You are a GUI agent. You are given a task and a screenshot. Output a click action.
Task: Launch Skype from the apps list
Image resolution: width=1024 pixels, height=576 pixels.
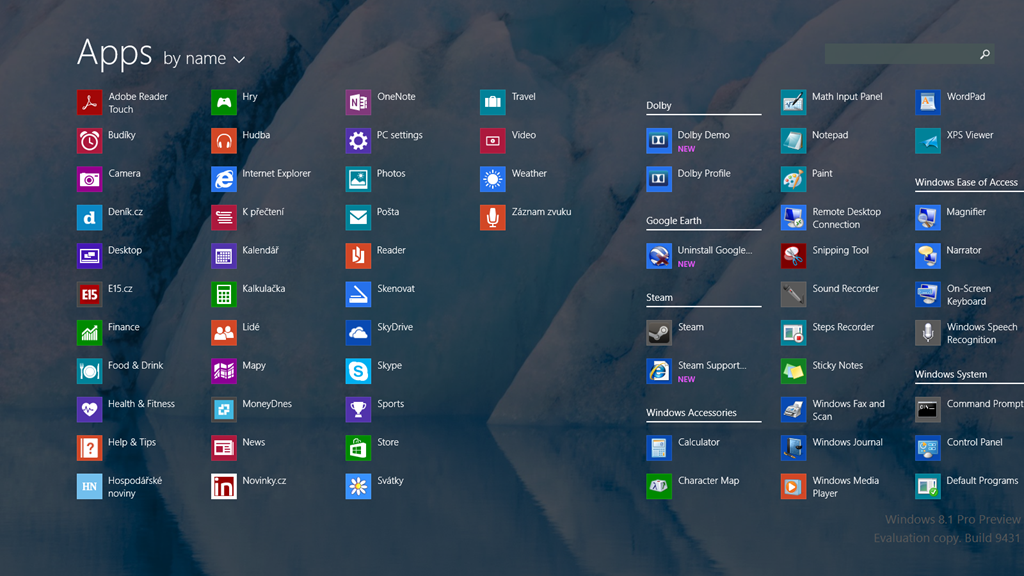358,371
